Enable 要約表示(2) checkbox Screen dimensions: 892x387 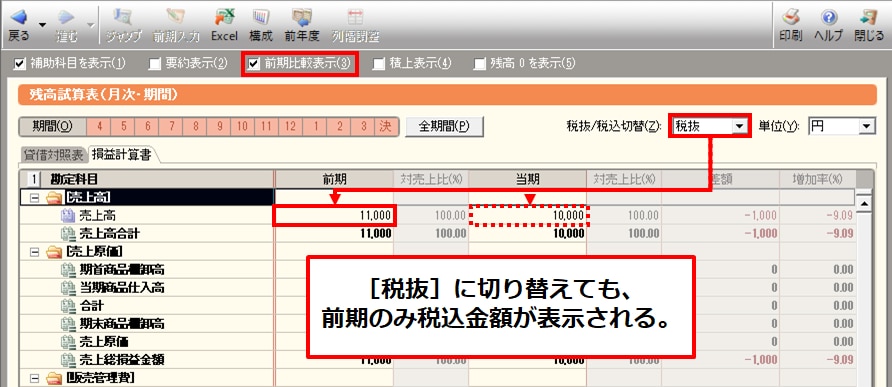click(154, 63)
